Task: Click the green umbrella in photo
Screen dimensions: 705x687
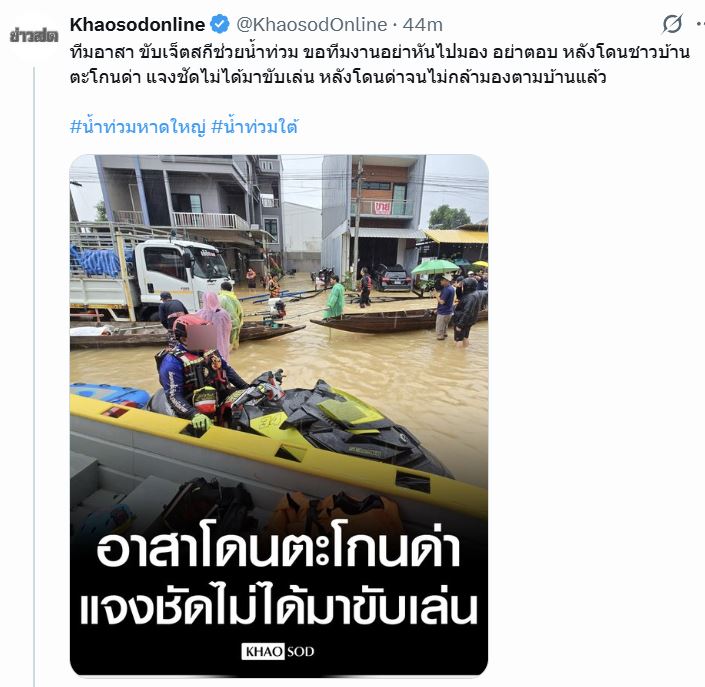Action: pos(435,267)
